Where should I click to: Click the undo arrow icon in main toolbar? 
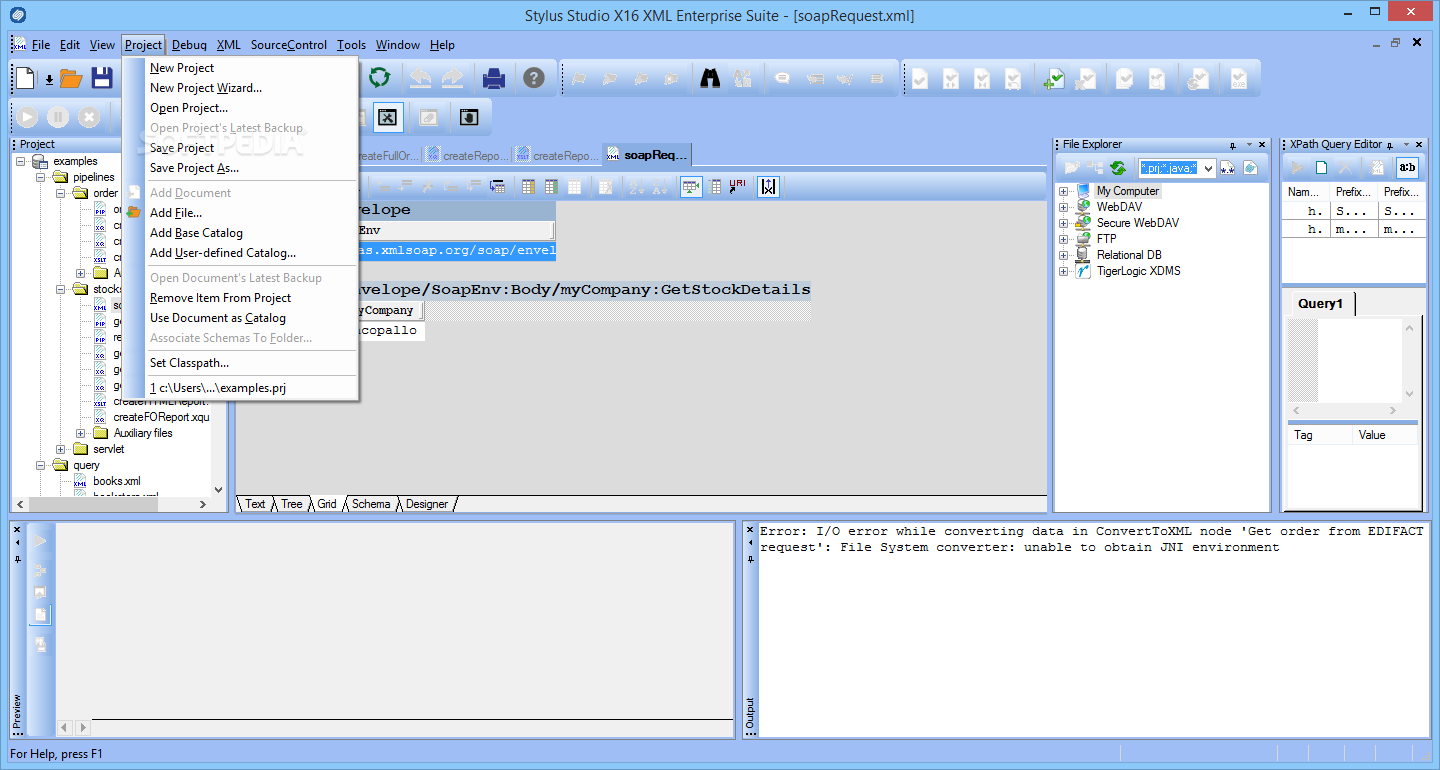point(421,78)
